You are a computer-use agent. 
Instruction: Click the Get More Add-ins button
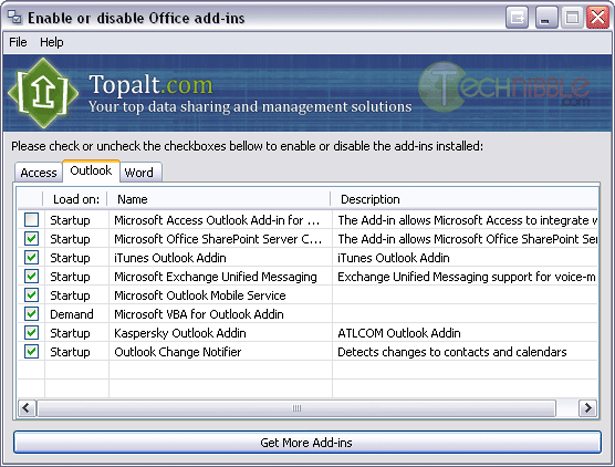tap(307, 442)
